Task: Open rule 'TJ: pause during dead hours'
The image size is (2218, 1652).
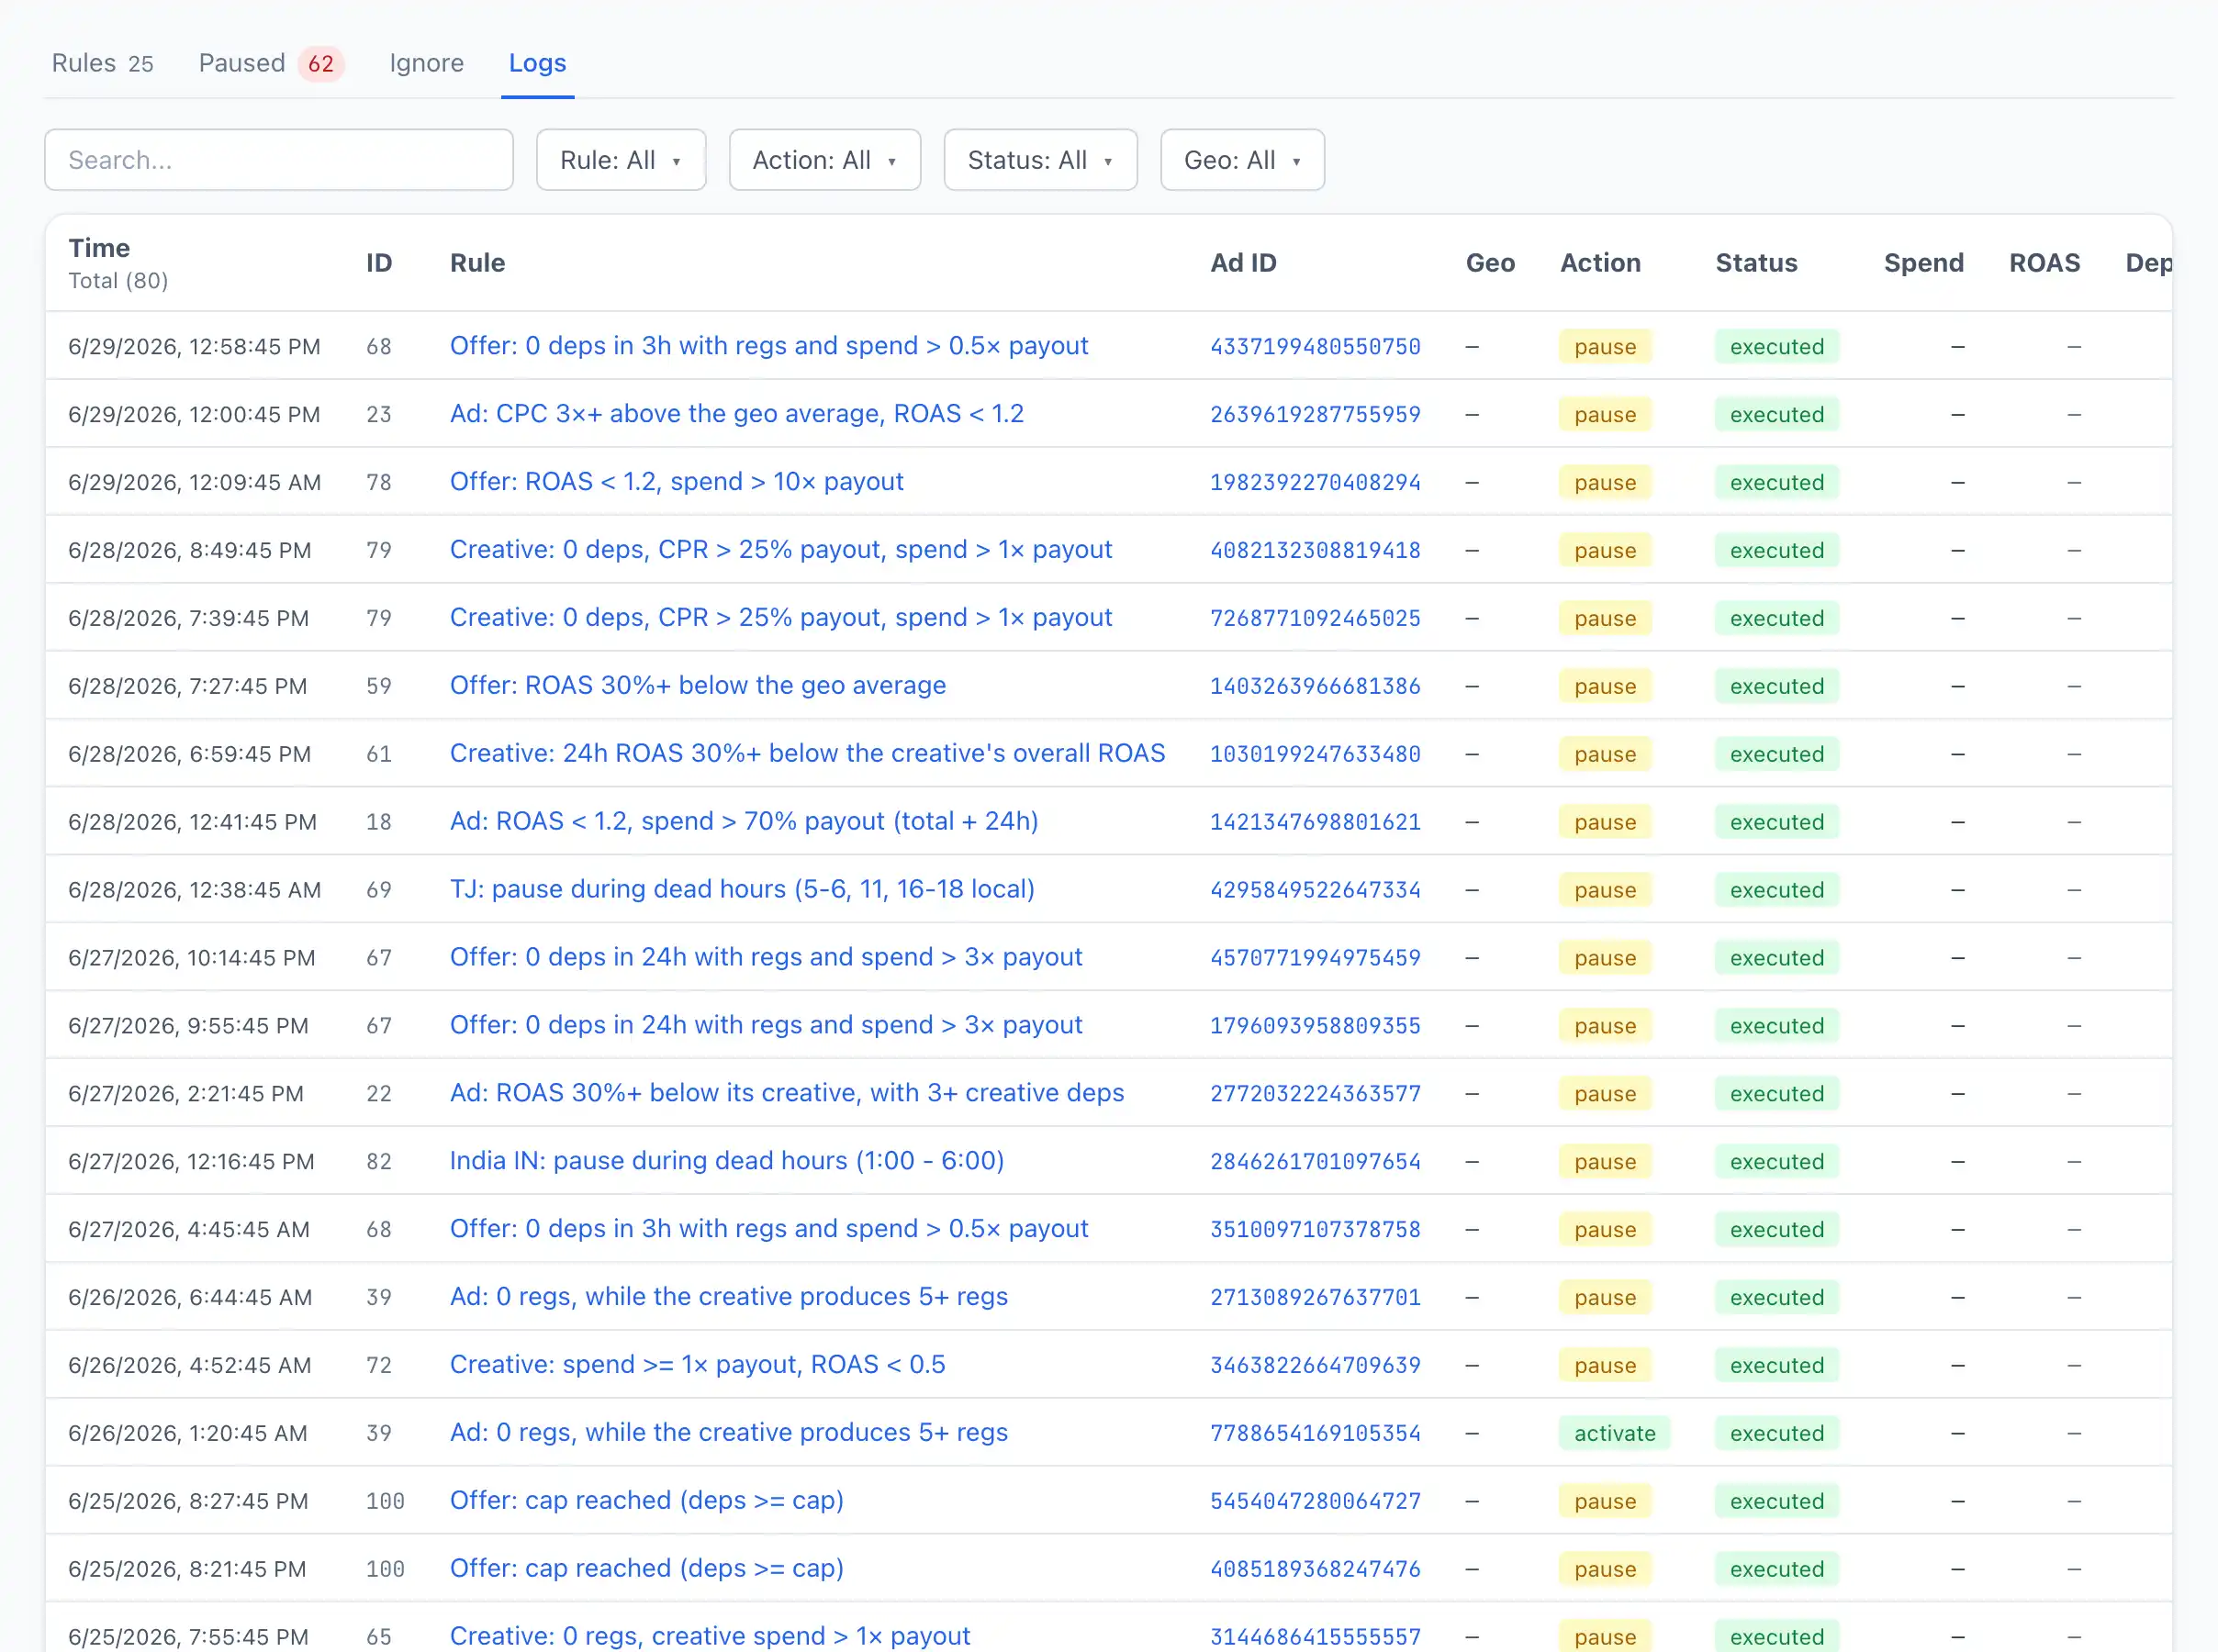Action: [741, 890]
